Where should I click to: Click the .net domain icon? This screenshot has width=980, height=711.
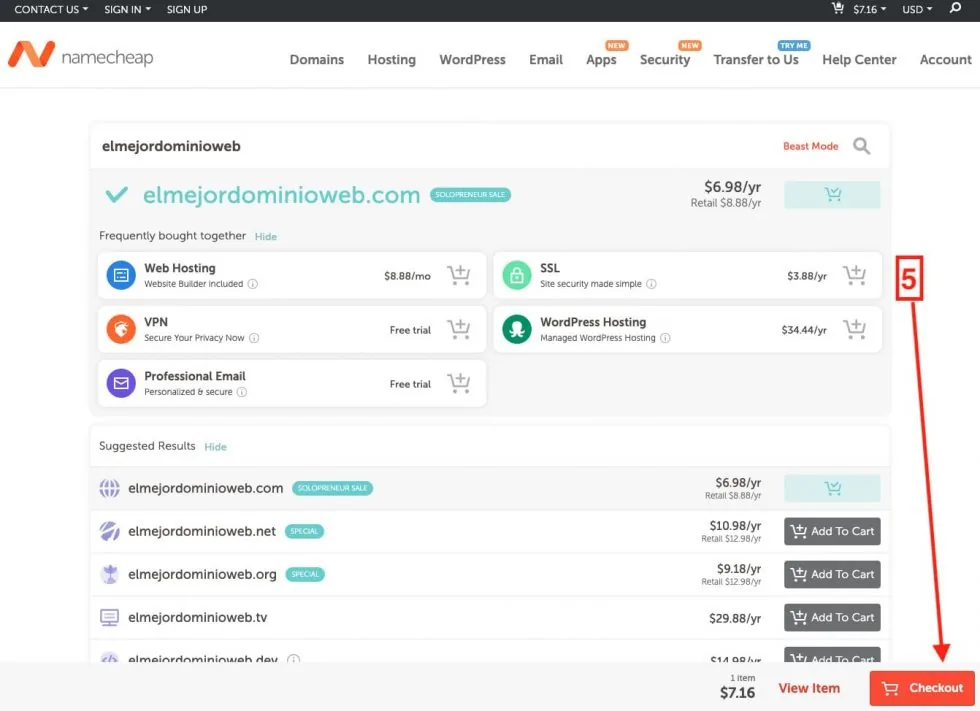109,531
